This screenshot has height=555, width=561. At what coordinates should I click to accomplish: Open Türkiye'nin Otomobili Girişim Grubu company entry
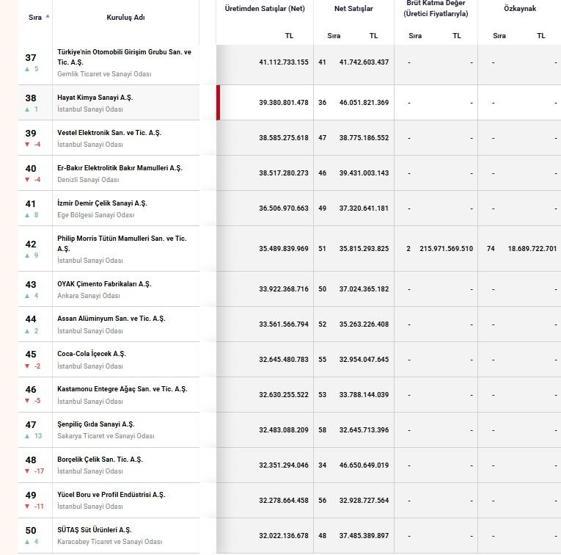coord(124,57)
